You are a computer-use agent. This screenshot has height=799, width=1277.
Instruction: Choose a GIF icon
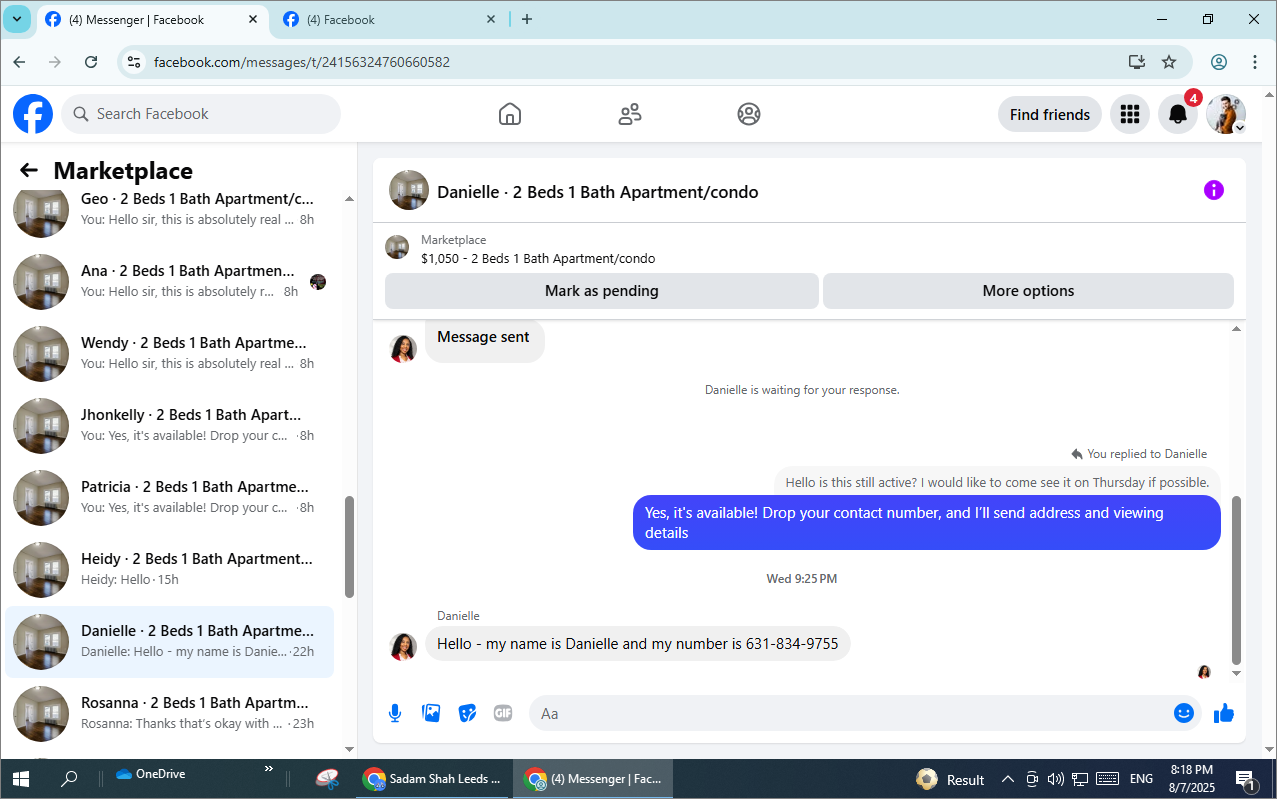pos(503,713)
